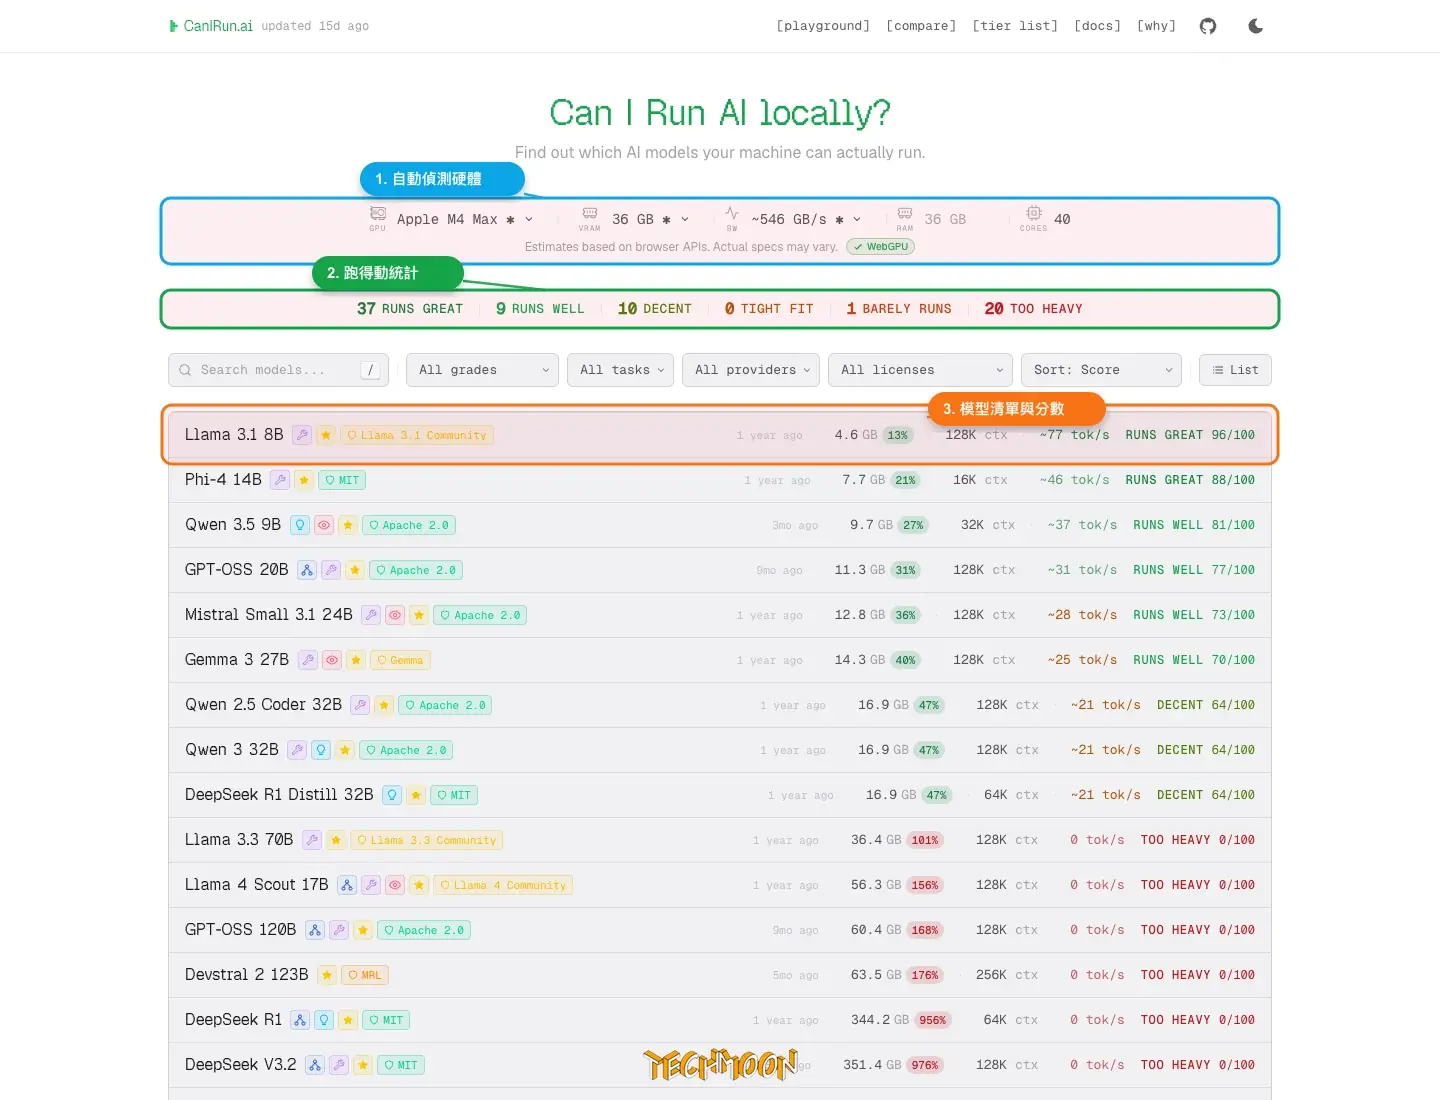
Task: Click the eye vision icon on Mistral Small 3.1 24B
Action: click(x=395, y=615)
